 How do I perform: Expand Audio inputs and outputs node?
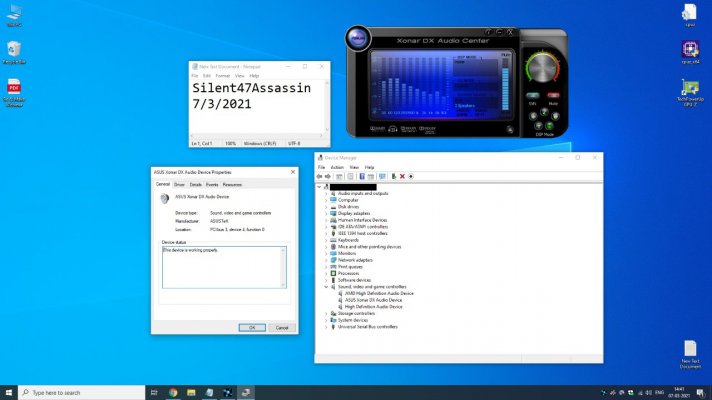point(326,193)
